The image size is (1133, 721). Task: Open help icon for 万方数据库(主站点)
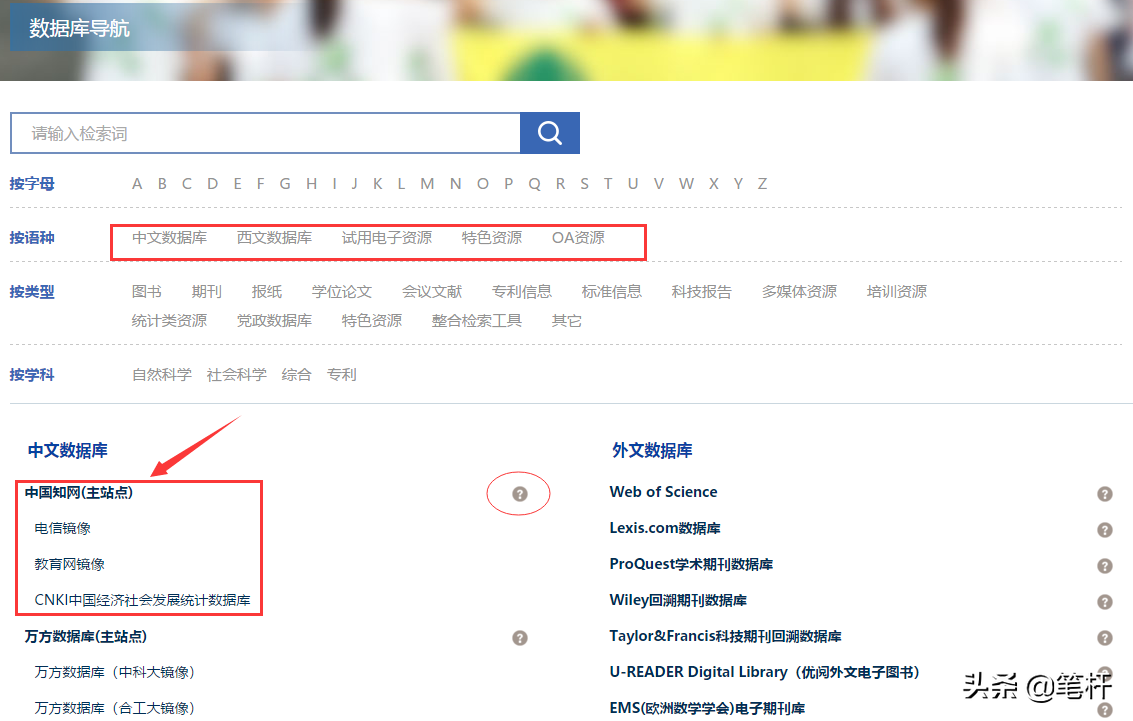[x=520, y=638]
